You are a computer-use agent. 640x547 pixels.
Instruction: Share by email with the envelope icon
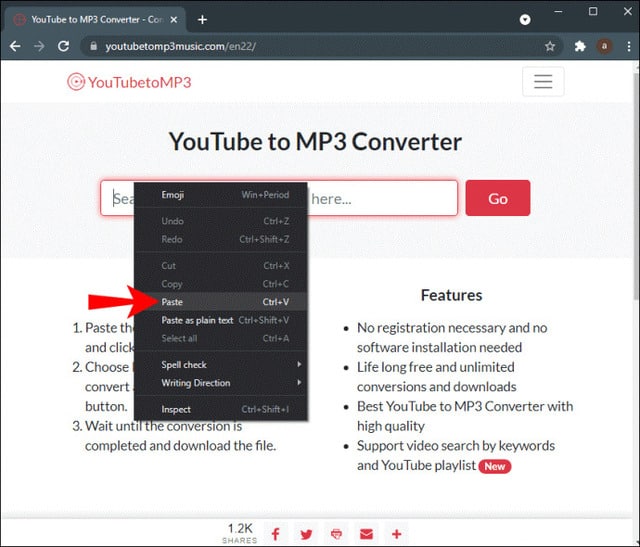pos(367,534)
